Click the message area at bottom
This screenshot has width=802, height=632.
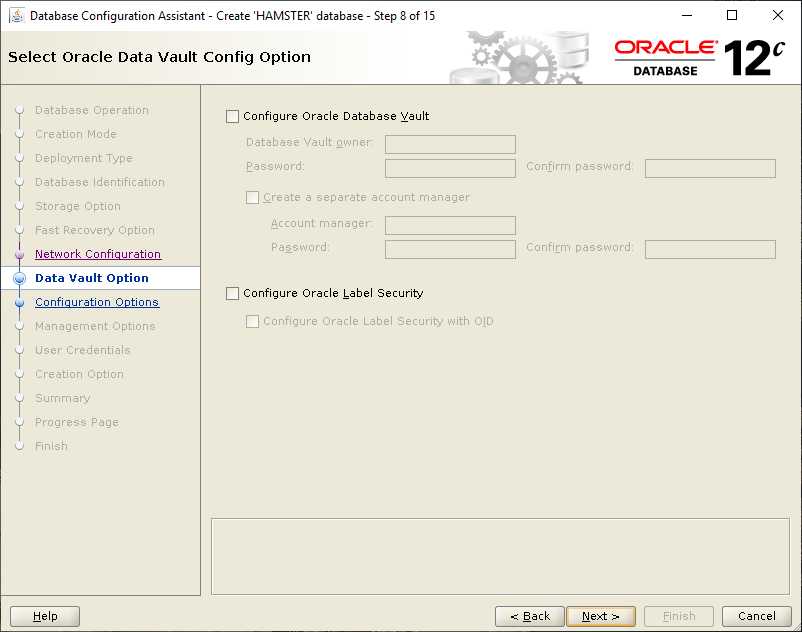click(x=500, y=557)
